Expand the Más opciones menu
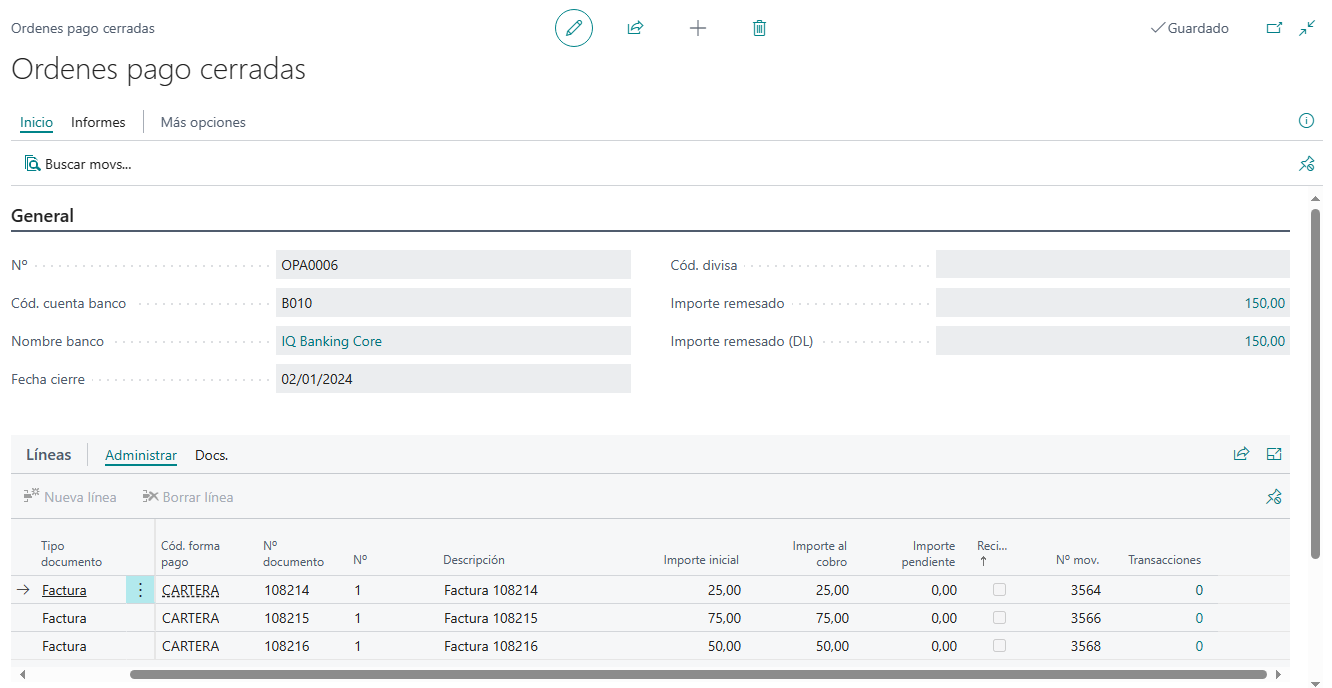This screenshot has height=688, width=1332. tap(204, 122)
